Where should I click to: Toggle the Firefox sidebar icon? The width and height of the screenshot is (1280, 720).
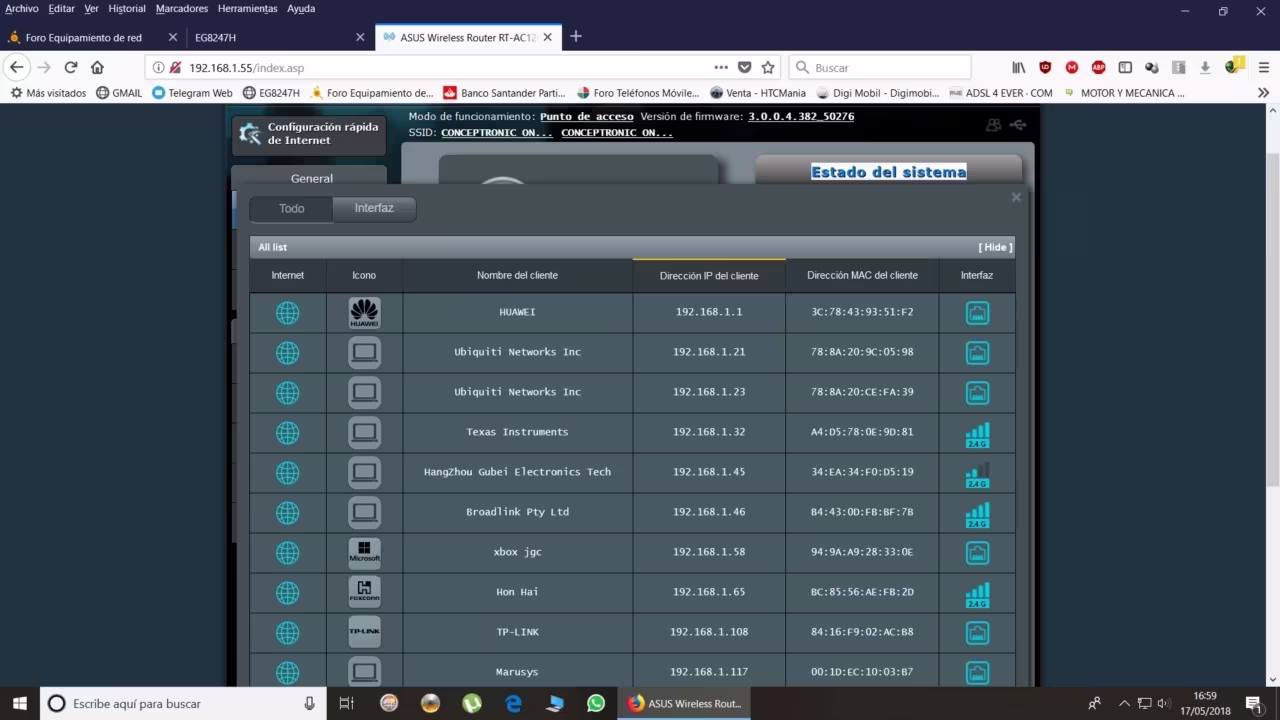[x=1125, y=67]
